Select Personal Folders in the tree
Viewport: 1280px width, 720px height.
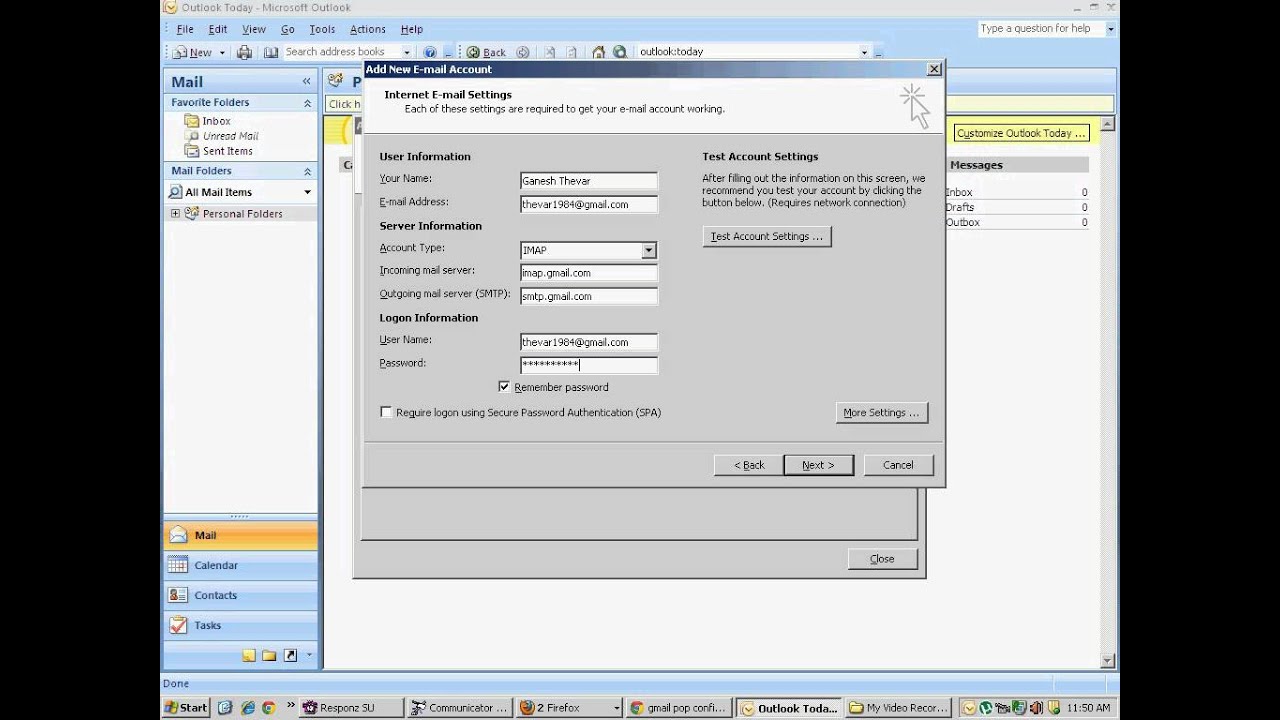[x=242, y=214]
